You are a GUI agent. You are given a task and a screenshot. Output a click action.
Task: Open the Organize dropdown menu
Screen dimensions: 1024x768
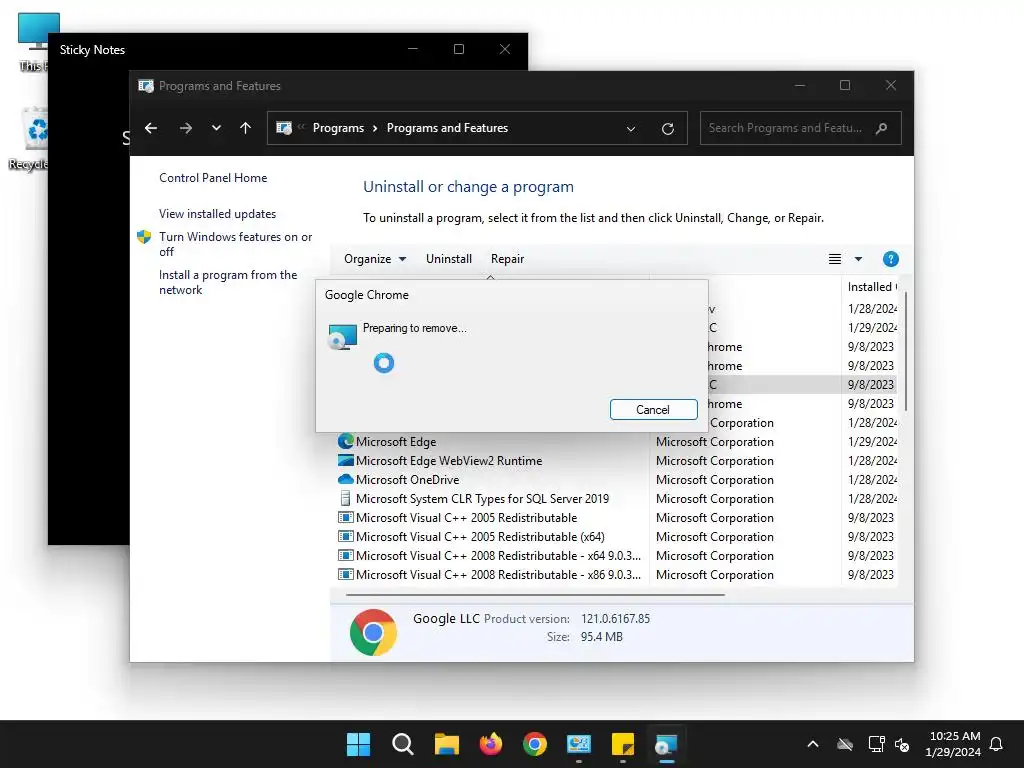tap(375, 259)
